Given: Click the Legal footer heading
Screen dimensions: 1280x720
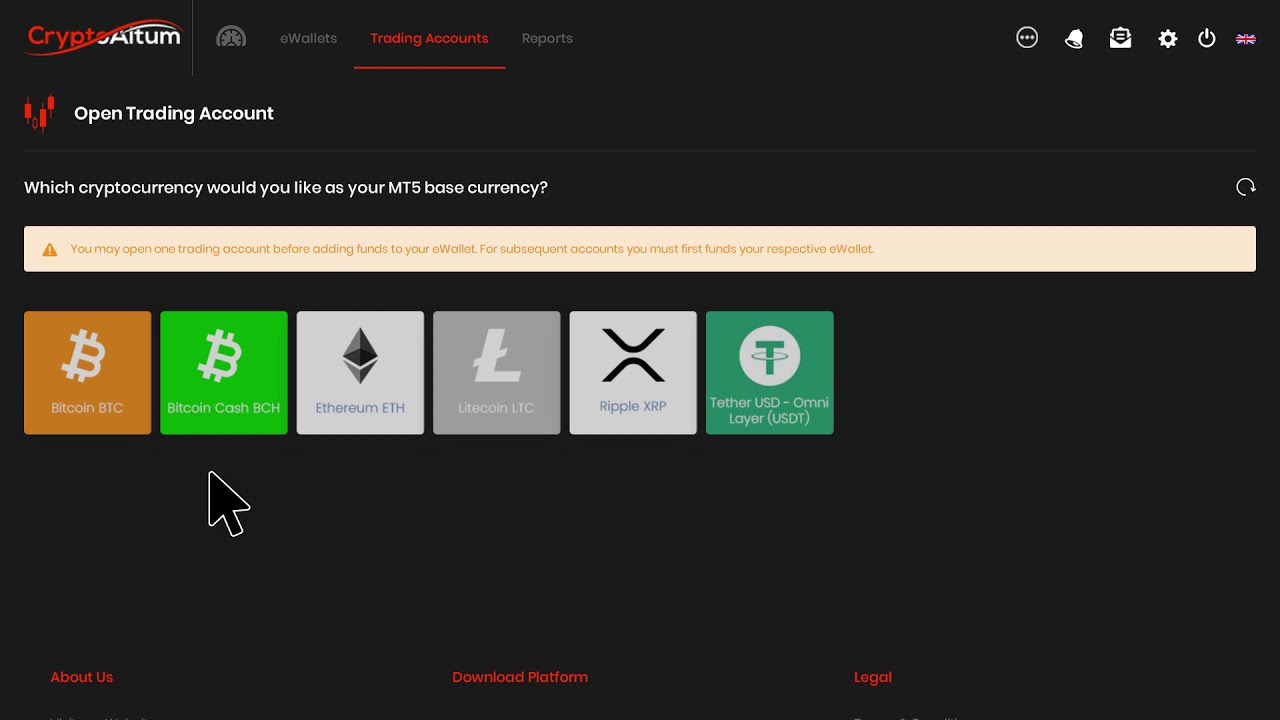Looking at the screenshot, I should [873, 677].
